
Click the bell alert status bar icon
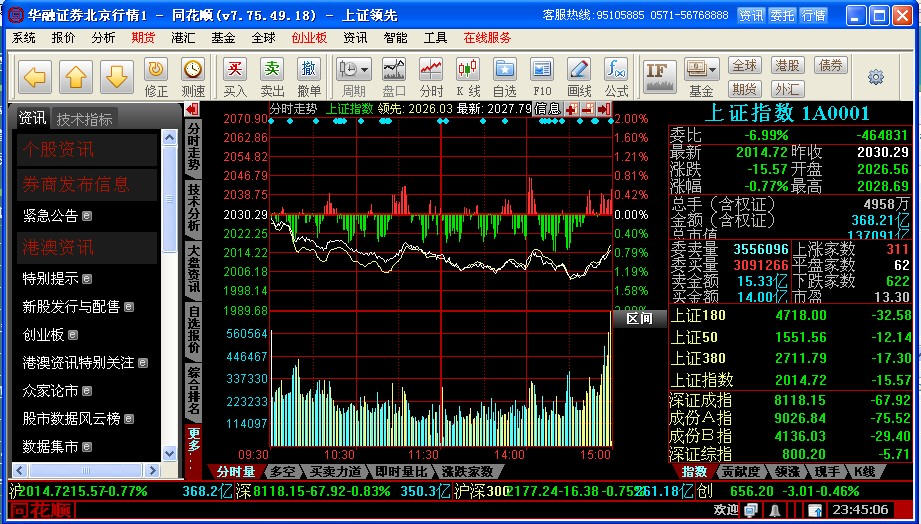pos(775,509)
